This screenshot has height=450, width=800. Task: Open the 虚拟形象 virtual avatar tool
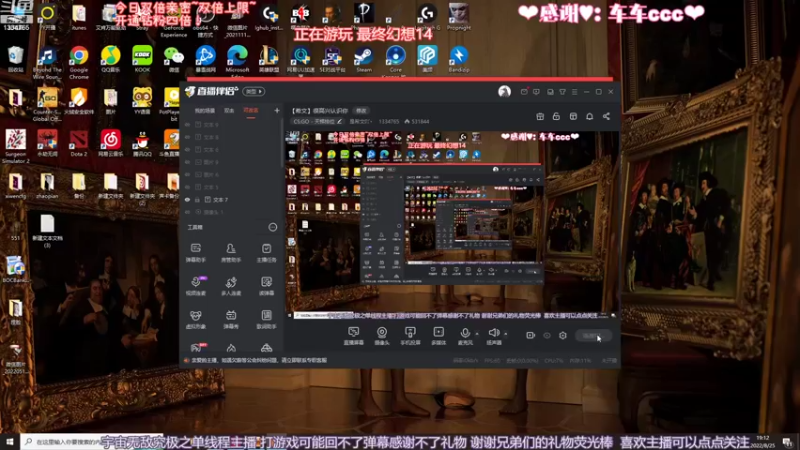tap(195, 319)
